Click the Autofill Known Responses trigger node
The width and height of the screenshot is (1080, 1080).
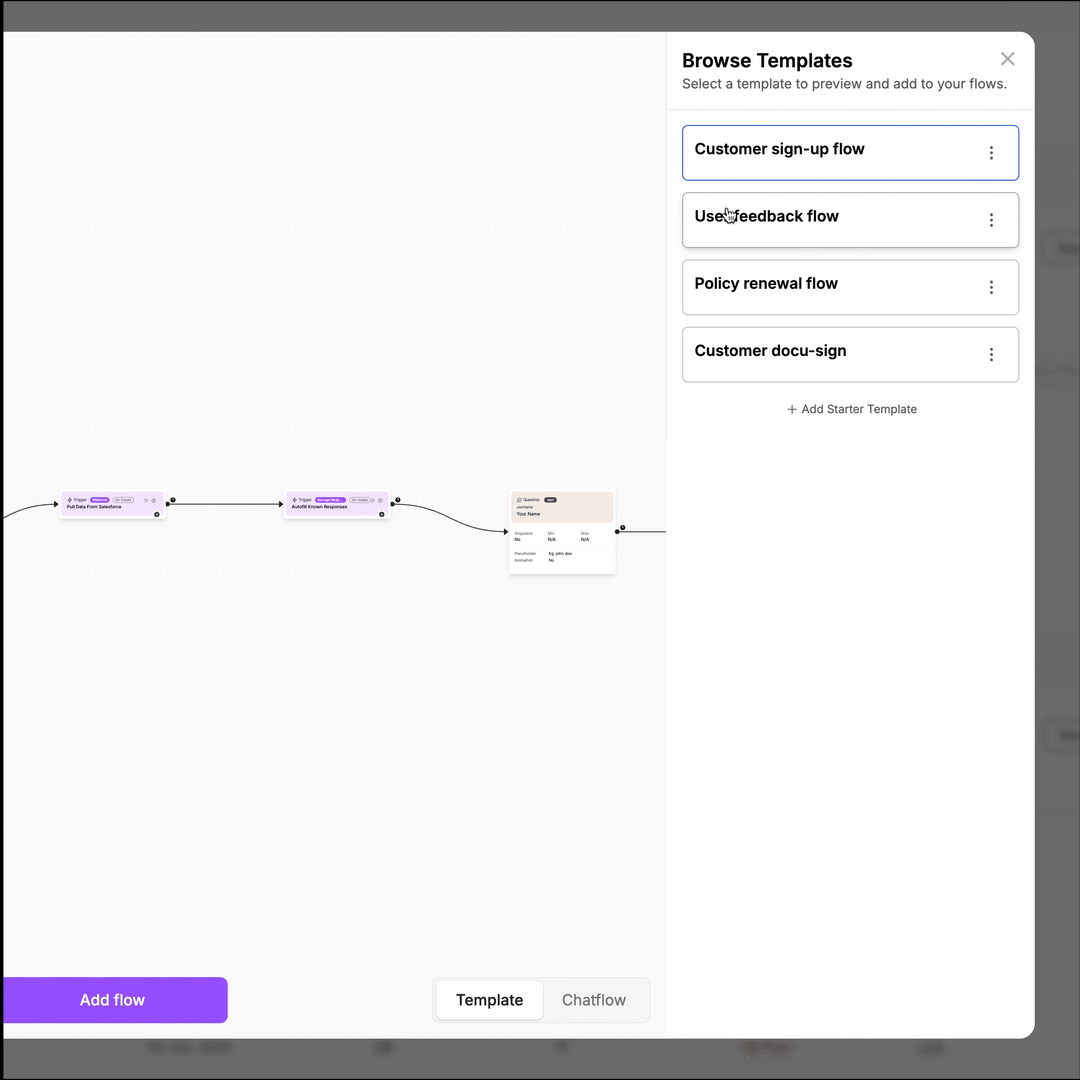pos(338,505)
